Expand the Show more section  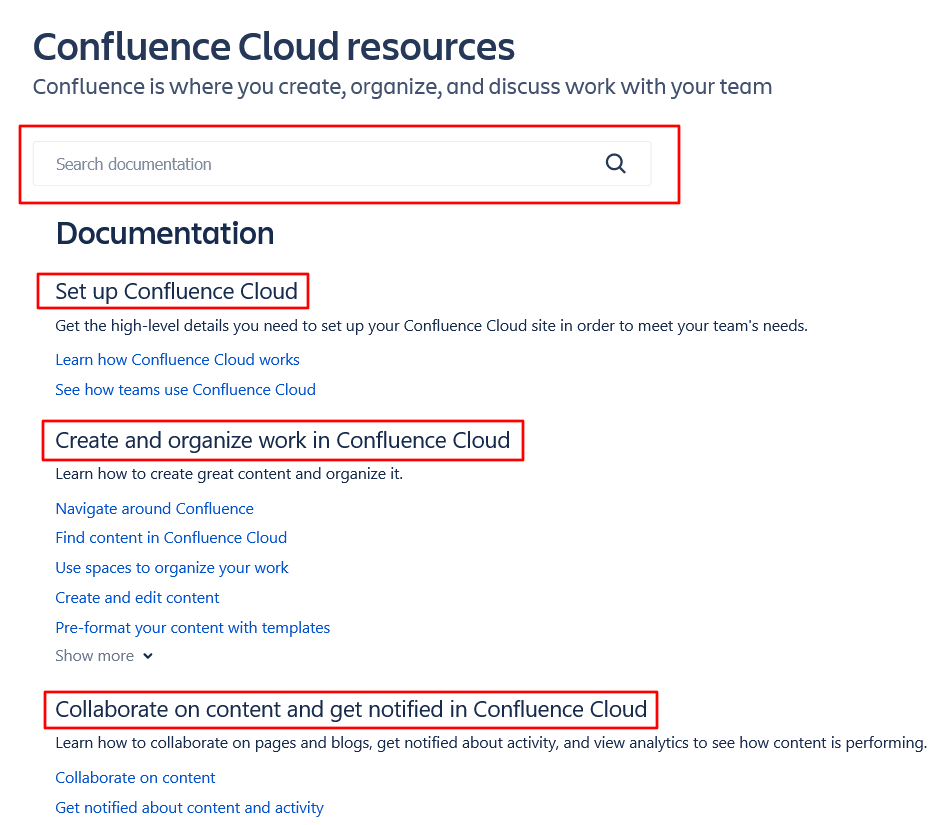tap(95, 655)
